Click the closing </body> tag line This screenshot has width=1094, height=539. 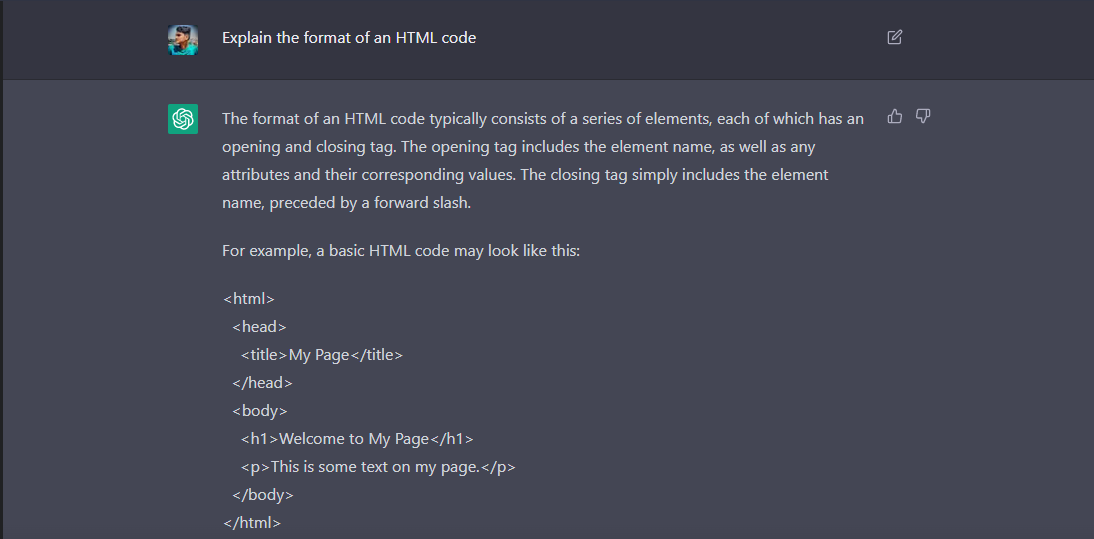[x=263, y=495]
